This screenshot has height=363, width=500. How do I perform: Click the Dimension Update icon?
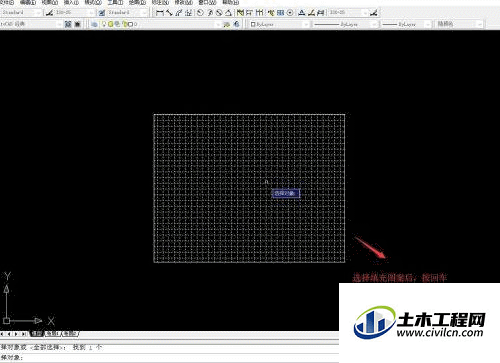pyautogui.click(x=320, y=13)
